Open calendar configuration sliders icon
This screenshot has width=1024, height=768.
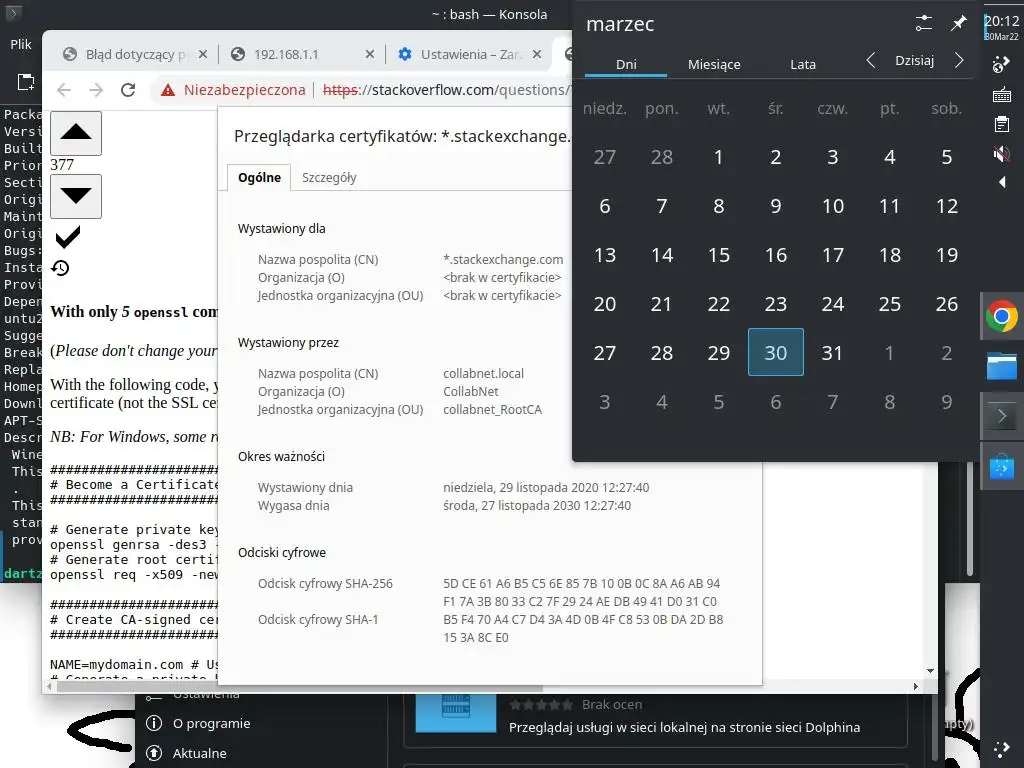point(923,24)
